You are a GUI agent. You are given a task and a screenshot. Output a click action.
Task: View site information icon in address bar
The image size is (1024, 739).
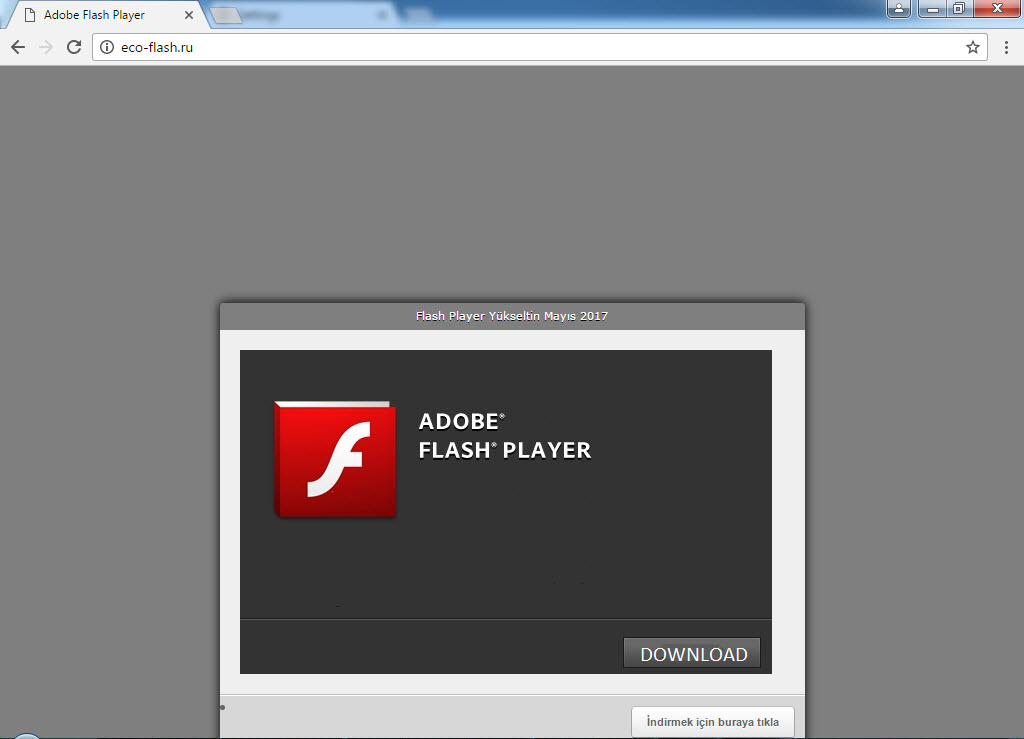(107, 47)
